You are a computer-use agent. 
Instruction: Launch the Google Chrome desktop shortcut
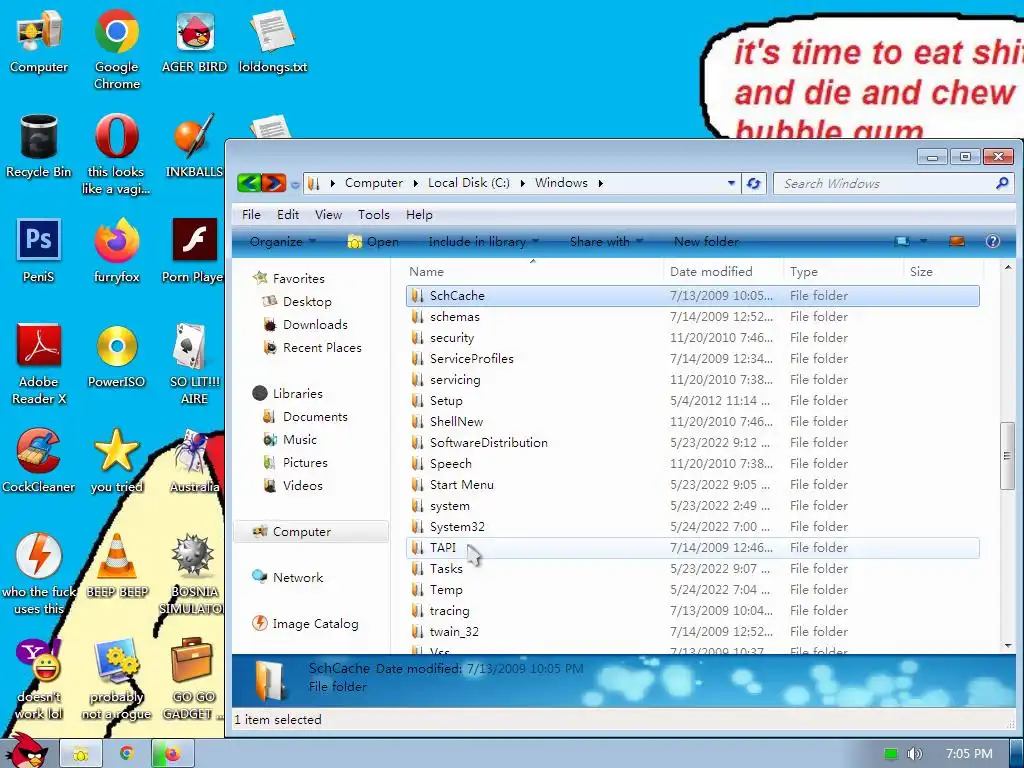pyautogui.click(x=116, y=50)
